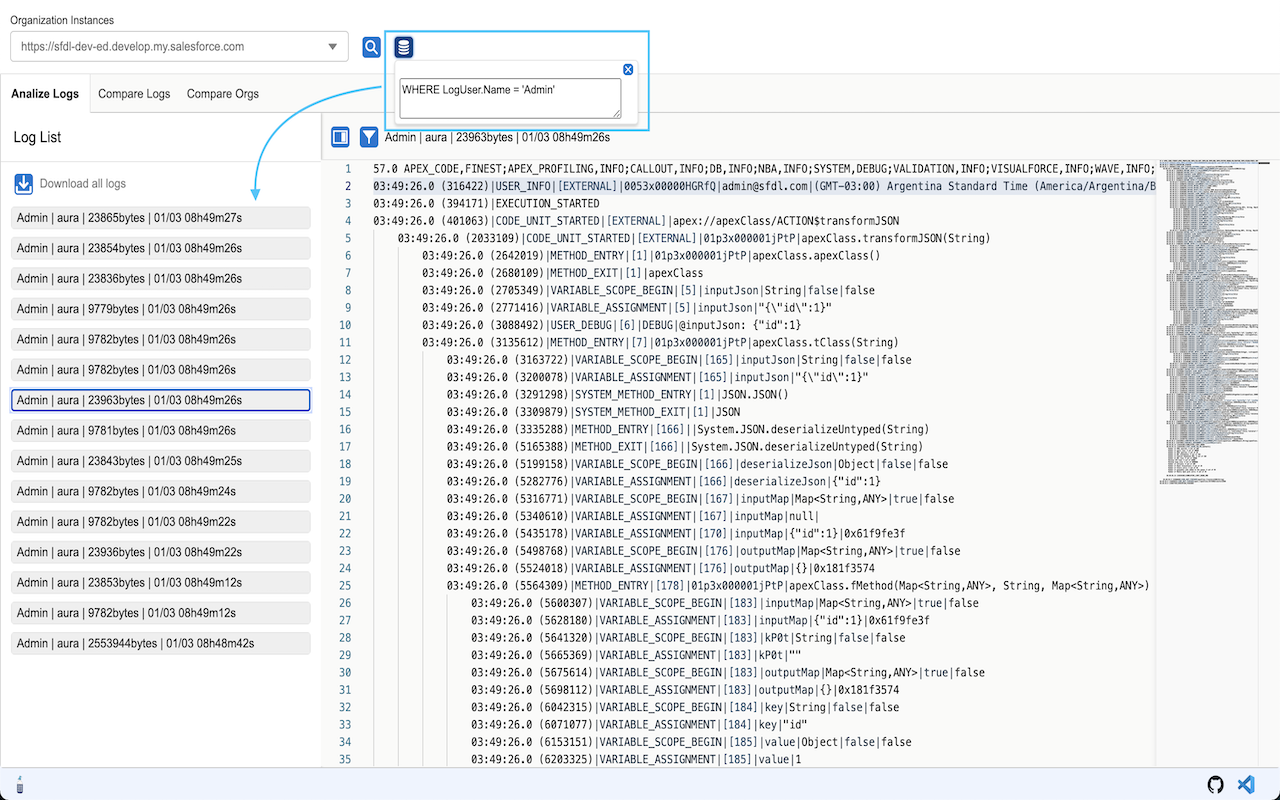Select the 9782bytes log from 08h49m12s

pyautogui.click(x=161, y=613)
